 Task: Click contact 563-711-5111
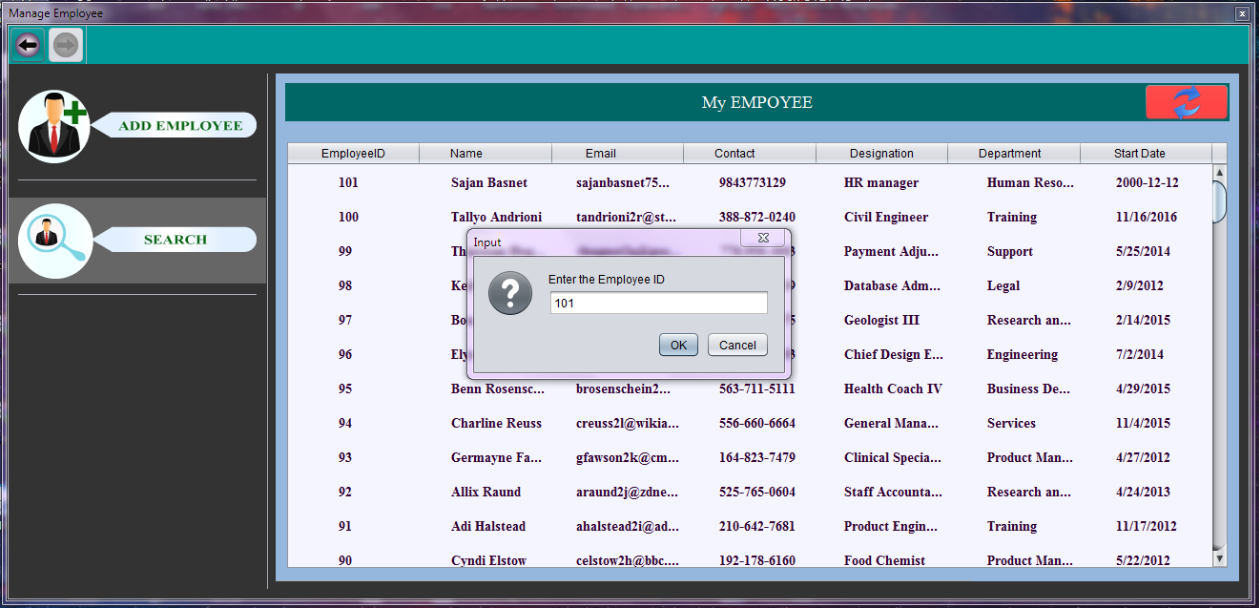coord(757,389)
